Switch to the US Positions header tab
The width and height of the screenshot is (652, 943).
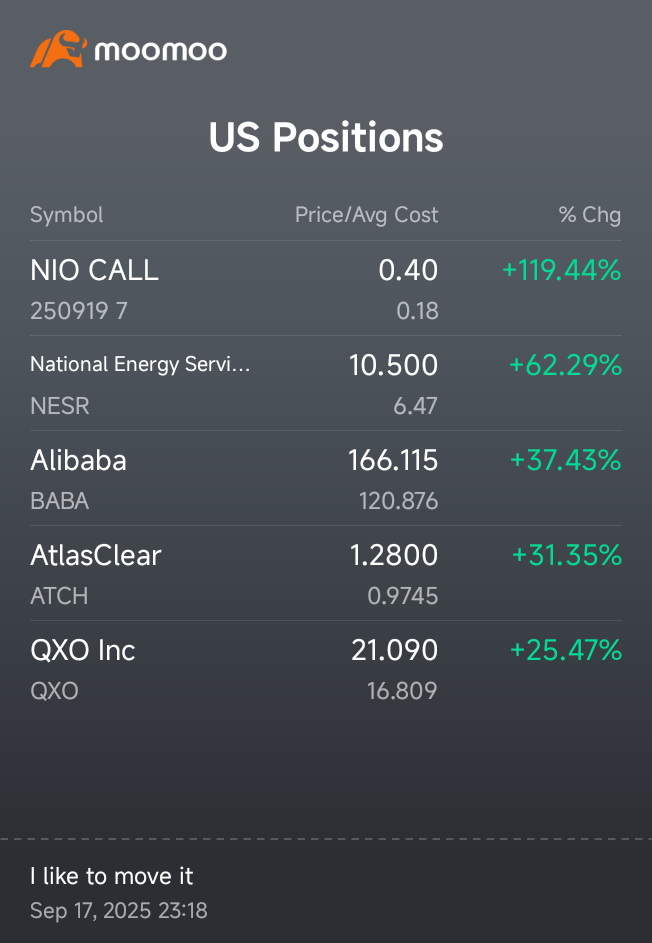(x=325, y=138)
